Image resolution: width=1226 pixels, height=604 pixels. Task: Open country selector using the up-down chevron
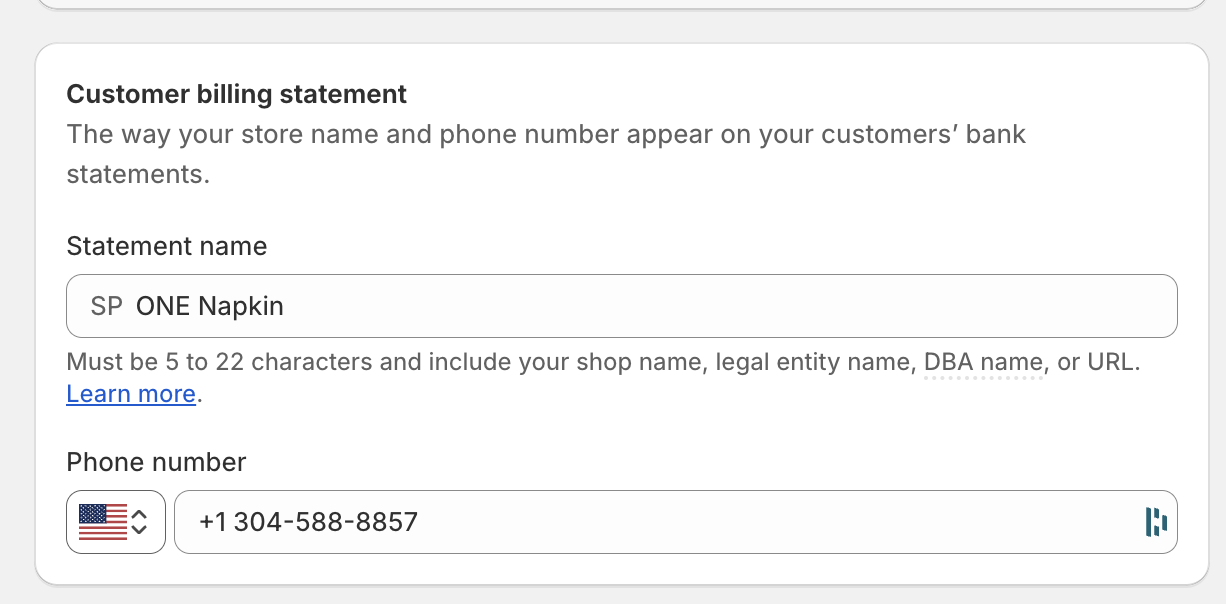pos(140,522)
